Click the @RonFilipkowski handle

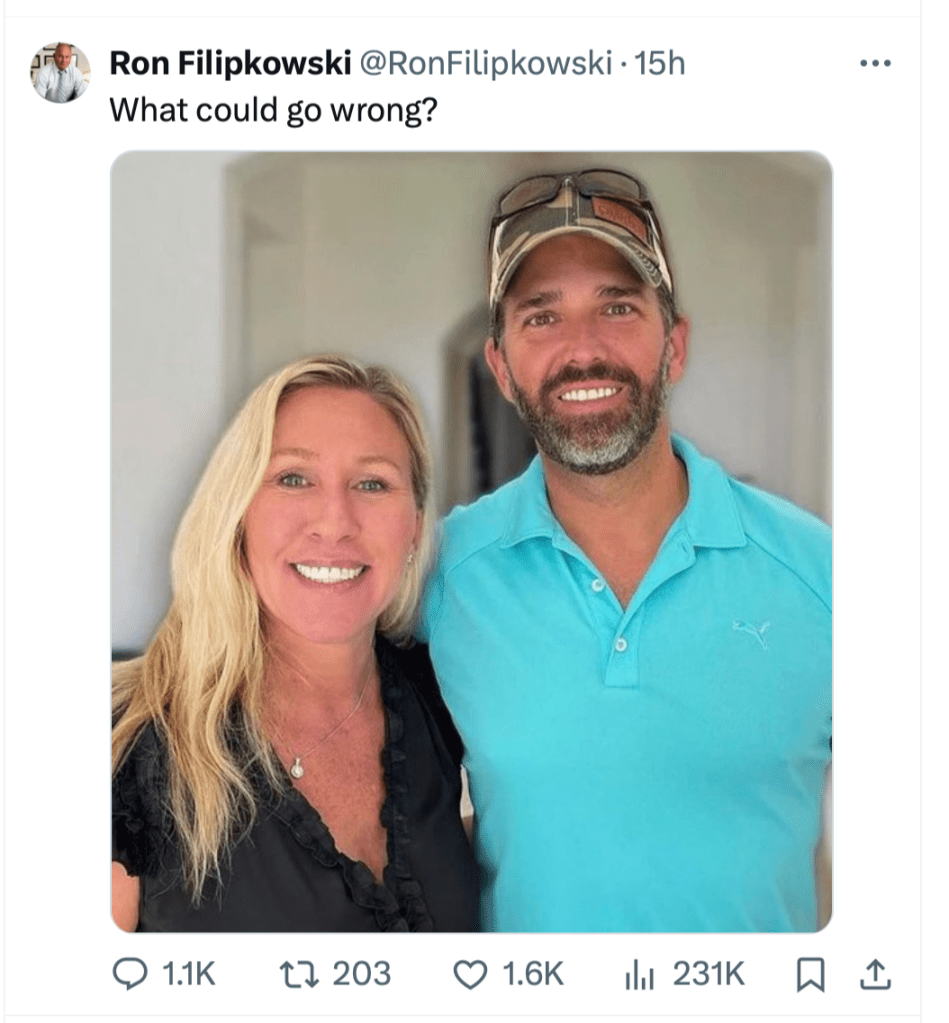pyautogui.click(x=484, y=63)
